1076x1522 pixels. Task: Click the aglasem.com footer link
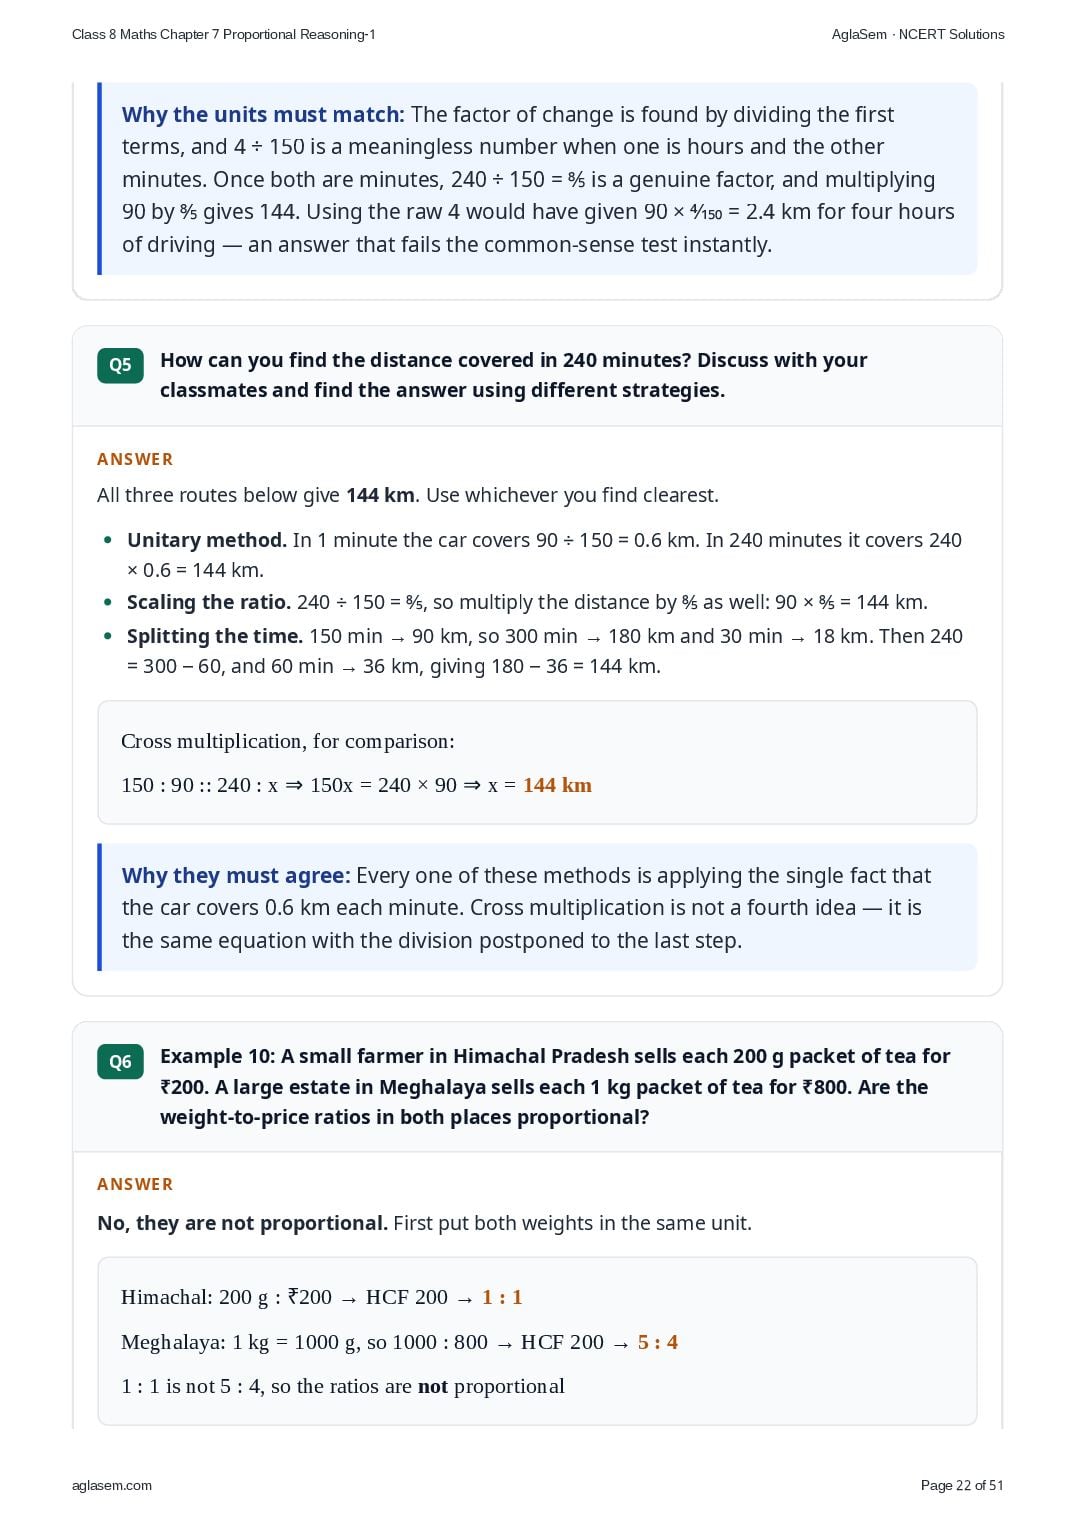[x=112, y=1485]
